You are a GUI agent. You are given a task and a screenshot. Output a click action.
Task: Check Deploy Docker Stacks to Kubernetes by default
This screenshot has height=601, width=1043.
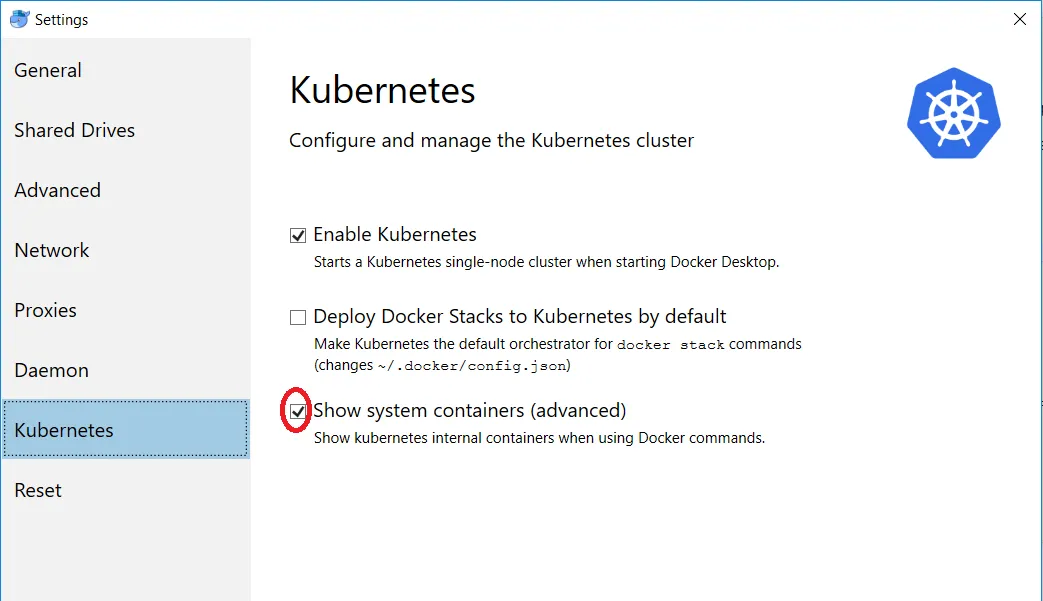point(298,318)
